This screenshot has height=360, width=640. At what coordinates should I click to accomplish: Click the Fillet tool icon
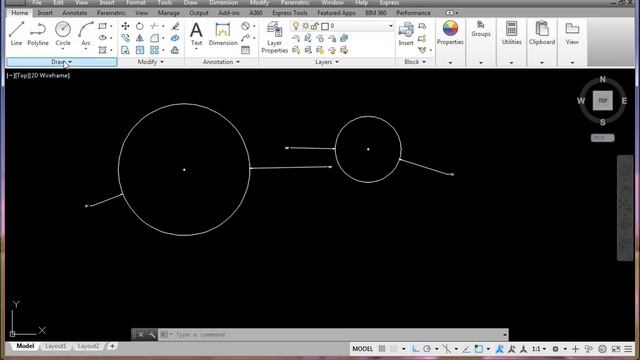[154, 38]
